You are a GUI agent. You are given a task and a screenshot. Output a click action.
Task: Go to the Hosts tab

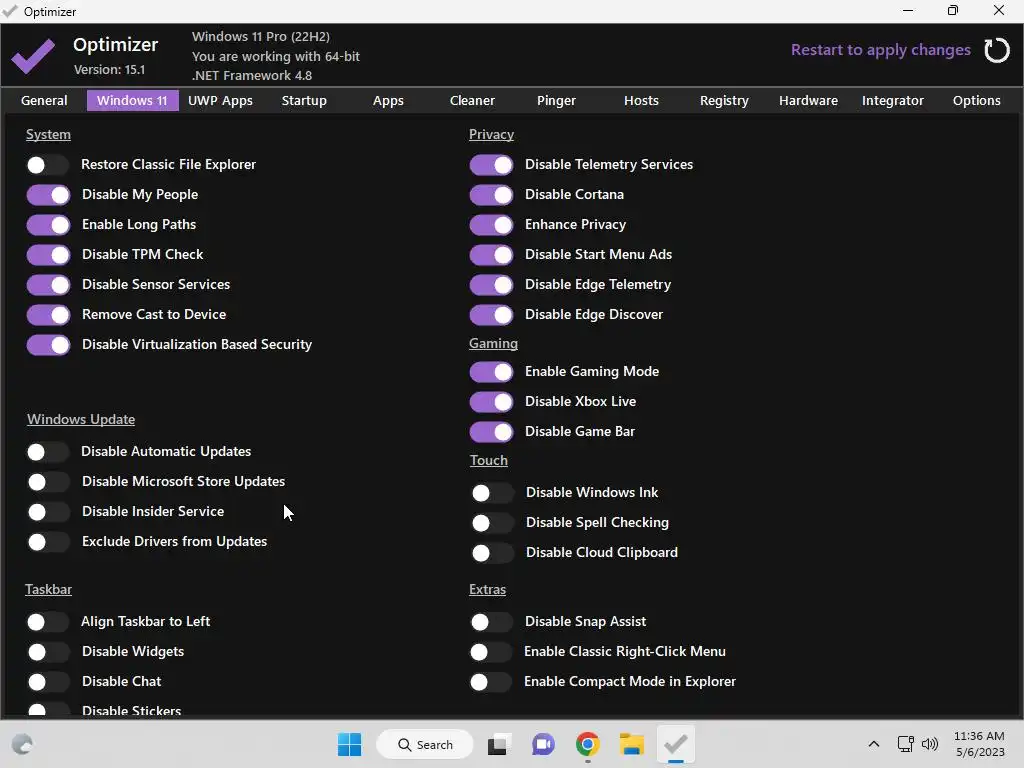tap(641, 101)
